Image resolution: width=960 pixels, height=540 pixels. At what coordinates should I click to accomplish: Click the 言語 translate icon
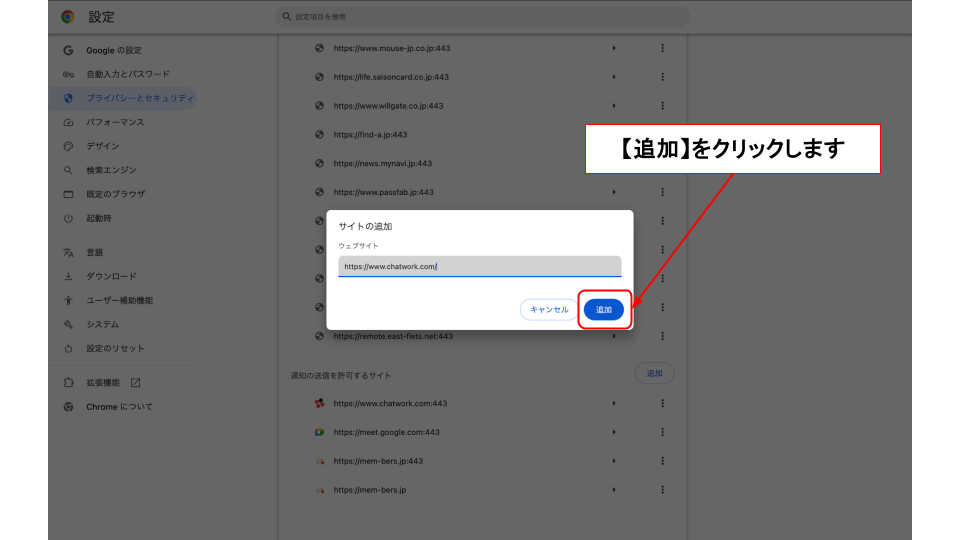pyautogui.click(x=68, y=253)
